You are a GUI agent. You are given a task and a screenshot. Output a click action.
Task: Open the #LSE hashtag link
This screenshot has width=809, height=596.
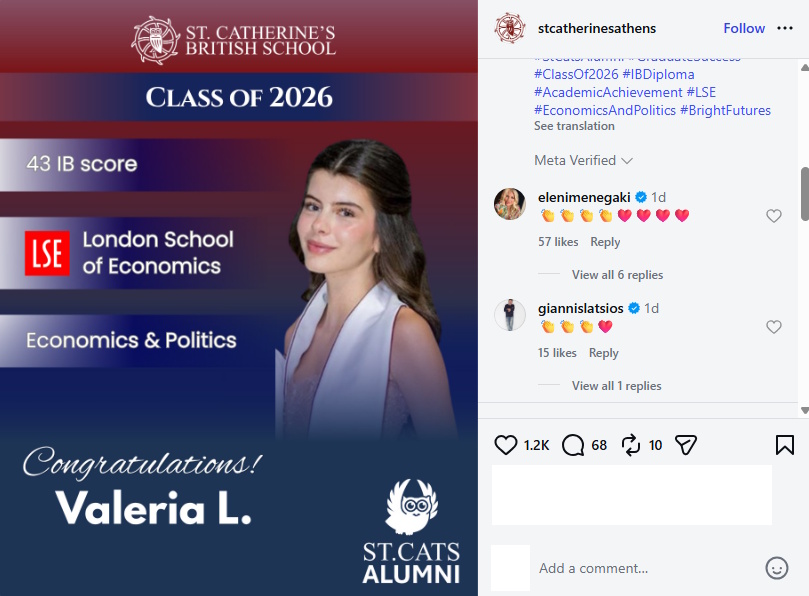point(701,92)
